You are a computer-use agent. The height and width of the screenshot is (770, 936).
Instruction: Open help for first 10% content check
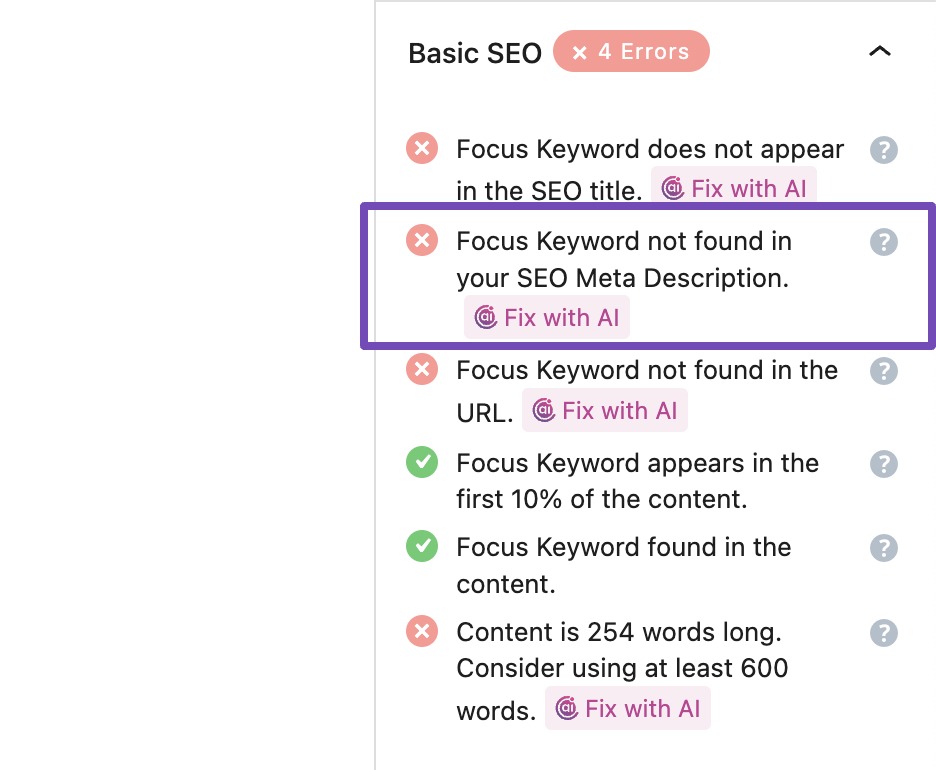(x=883, y=464)
